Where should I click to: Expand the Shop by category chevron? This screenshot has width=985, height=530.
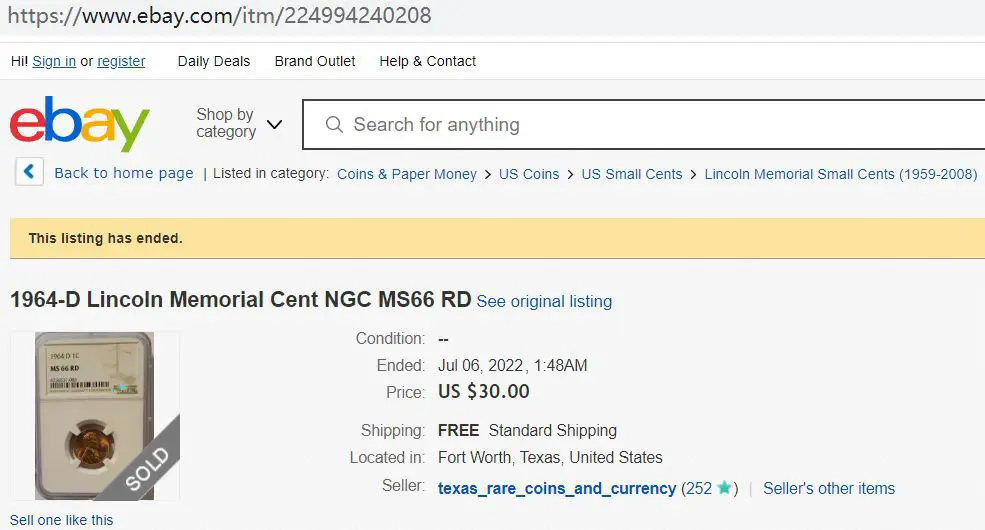point(275,124)
